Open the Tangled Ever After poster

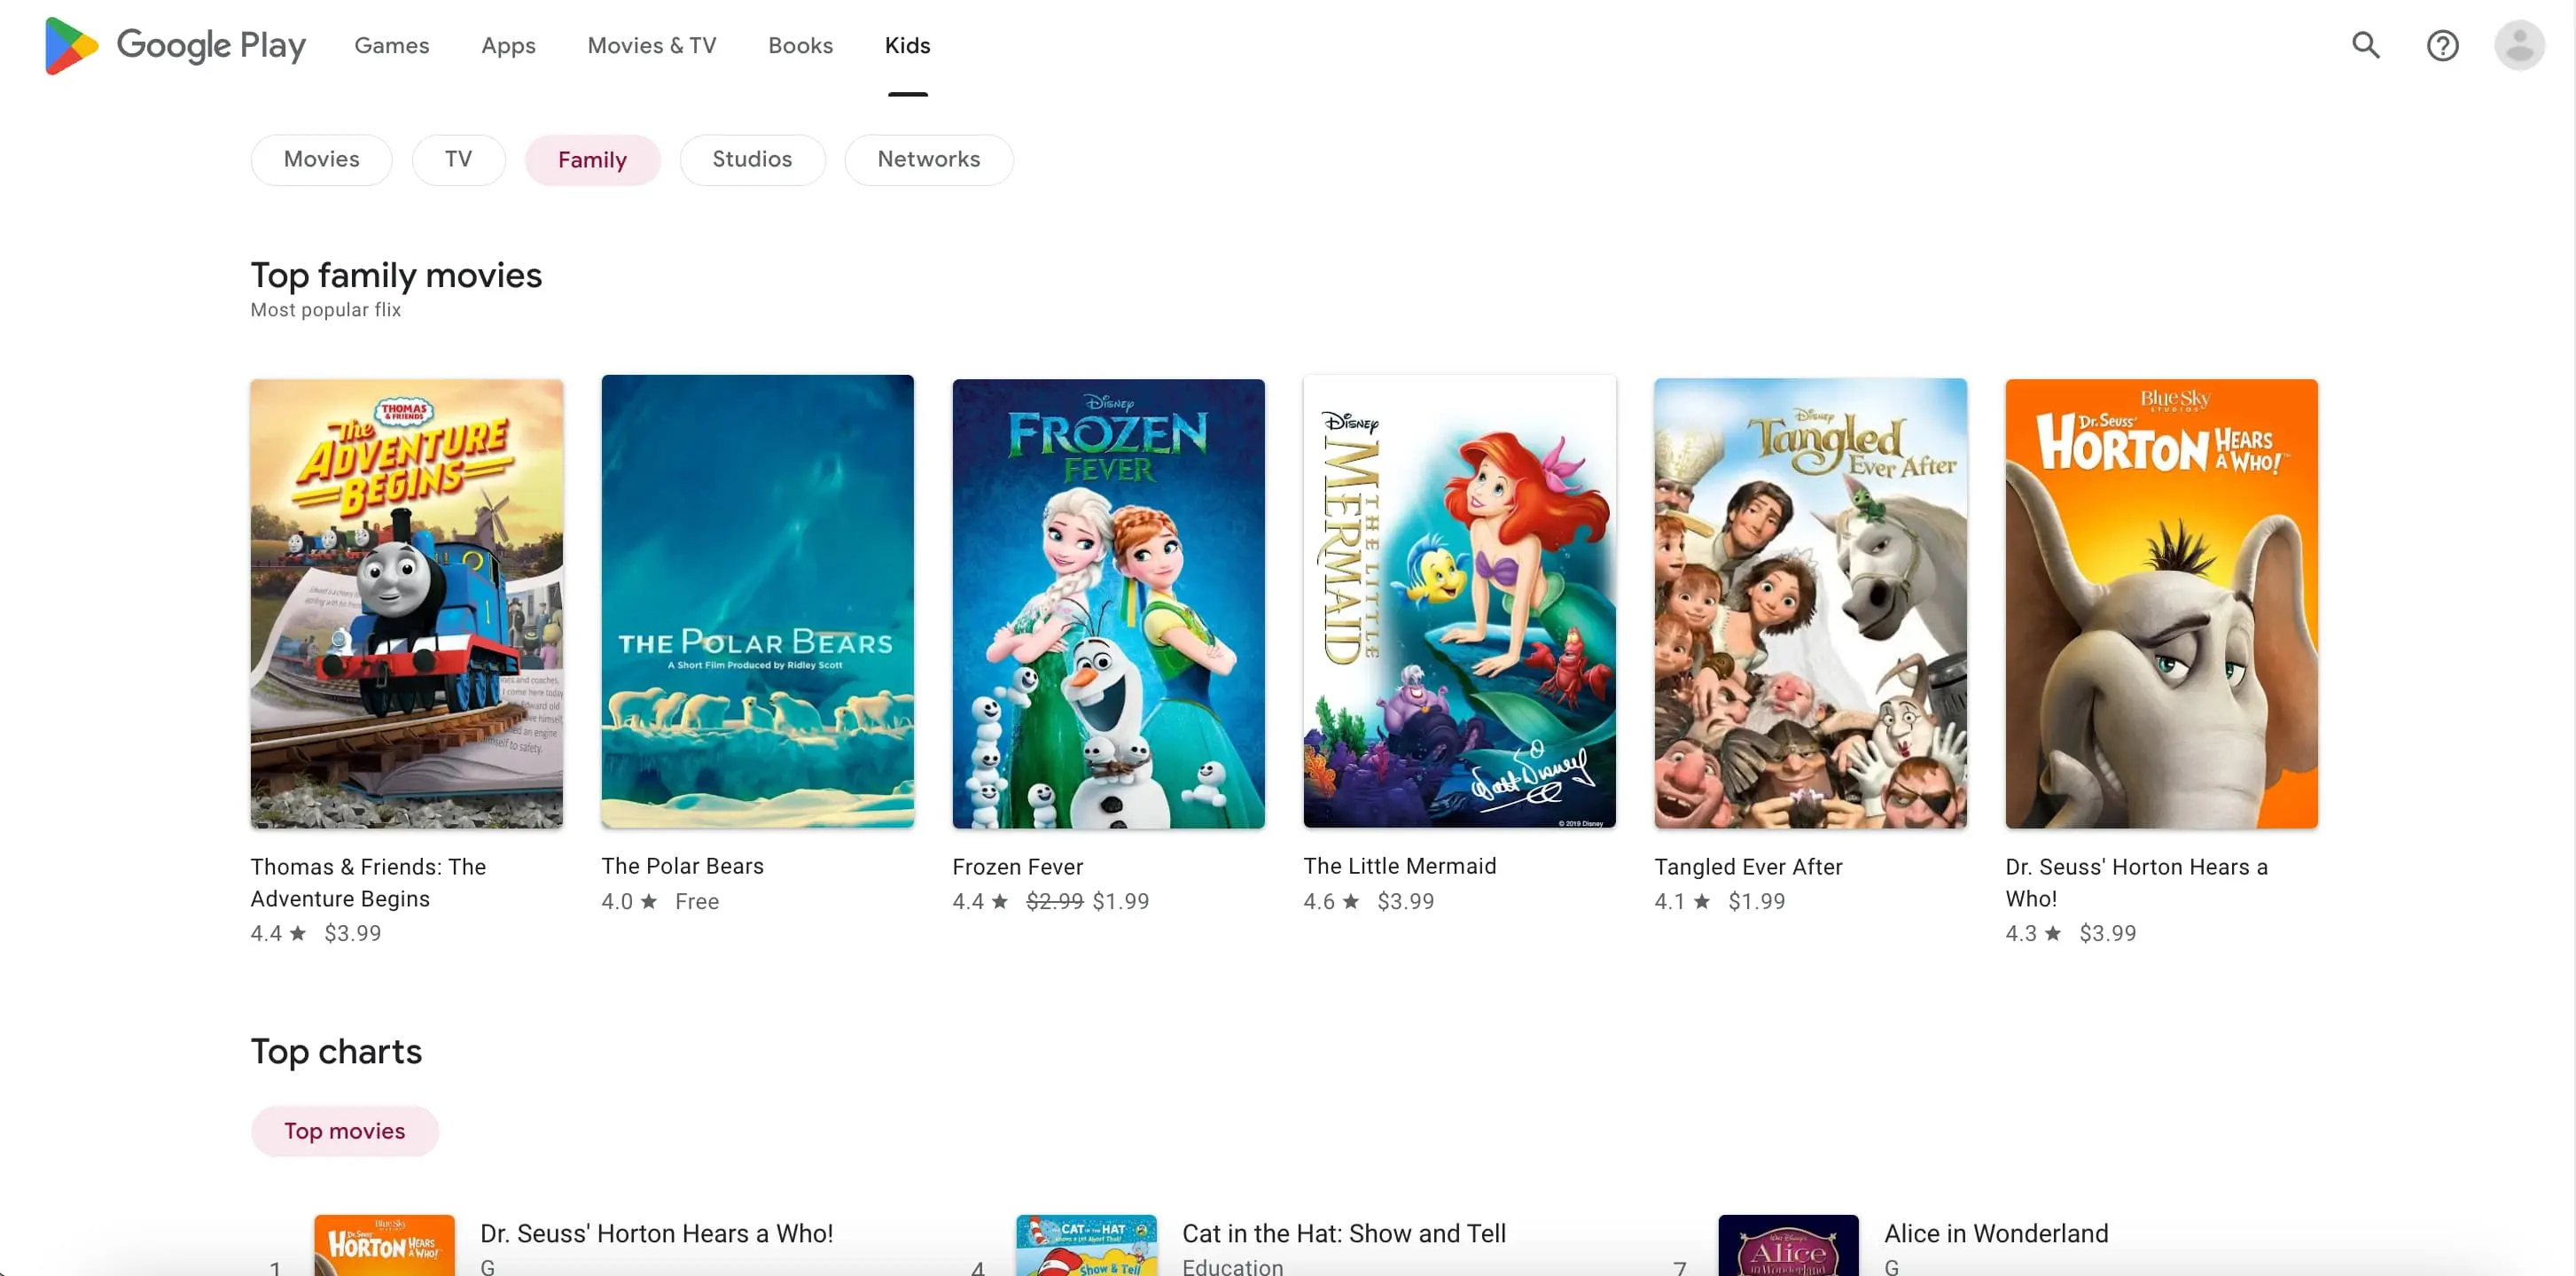pyautogui.click(x=1810, y=602)
